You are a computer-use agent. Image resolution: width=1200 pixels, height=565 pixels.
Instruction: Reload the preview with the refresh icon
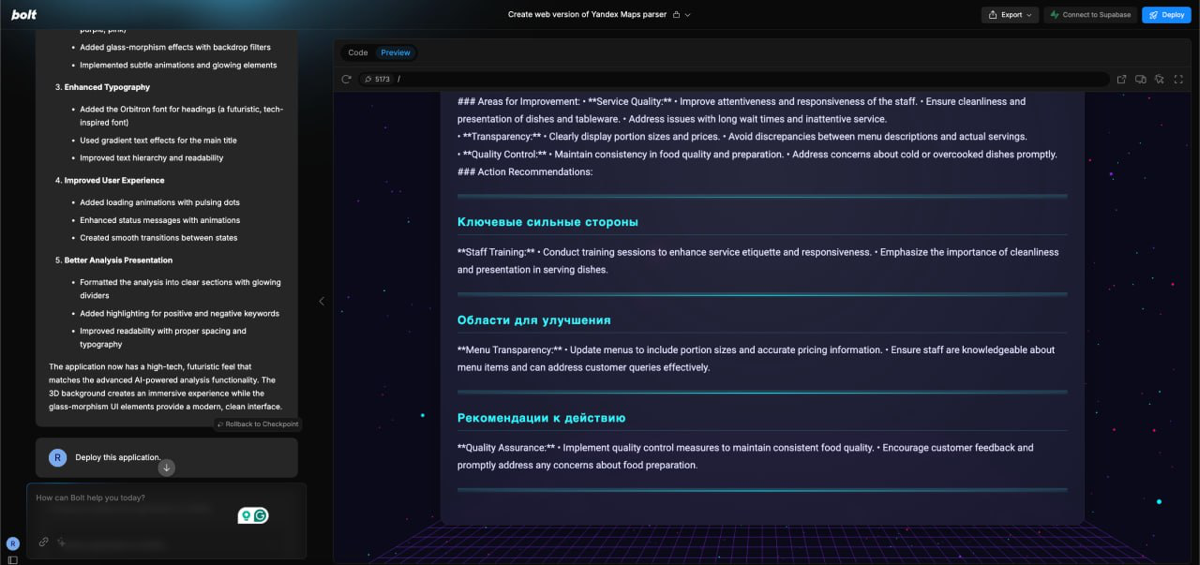[x=346, y=79]
